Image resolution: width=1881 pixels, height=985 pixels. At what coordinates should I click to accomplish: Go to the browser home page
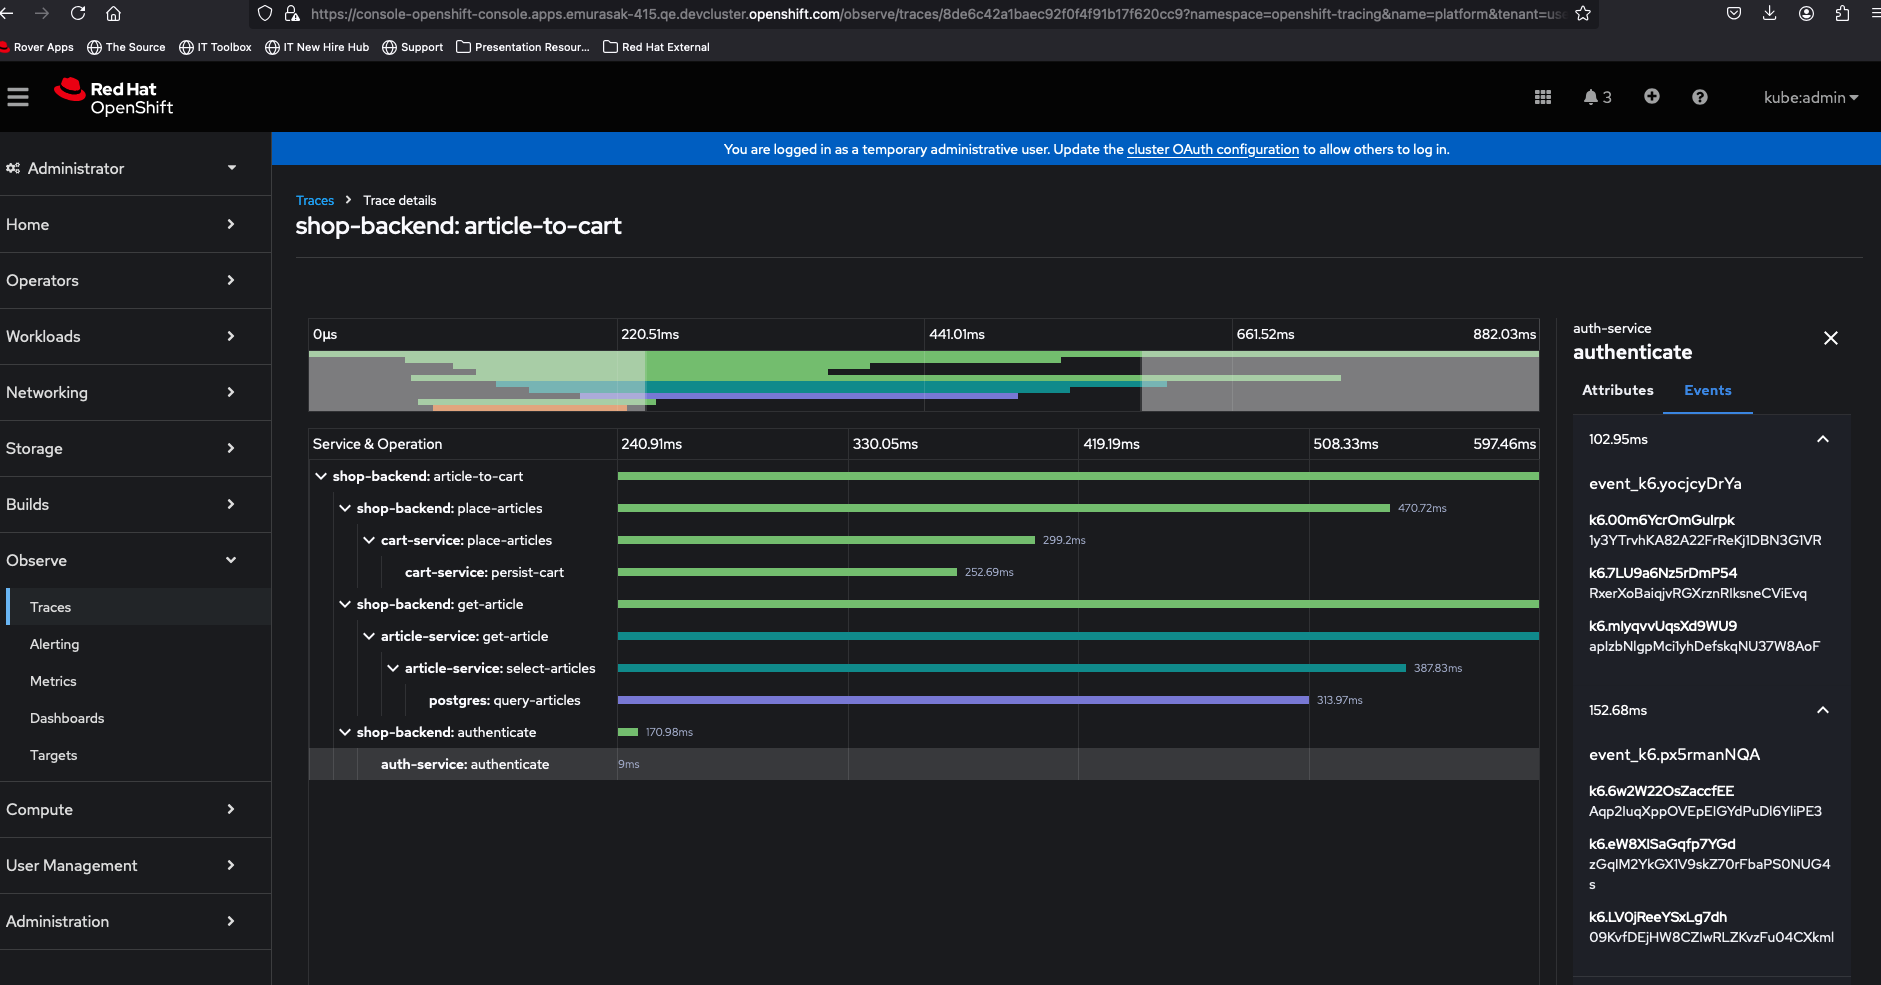point(114,13)
